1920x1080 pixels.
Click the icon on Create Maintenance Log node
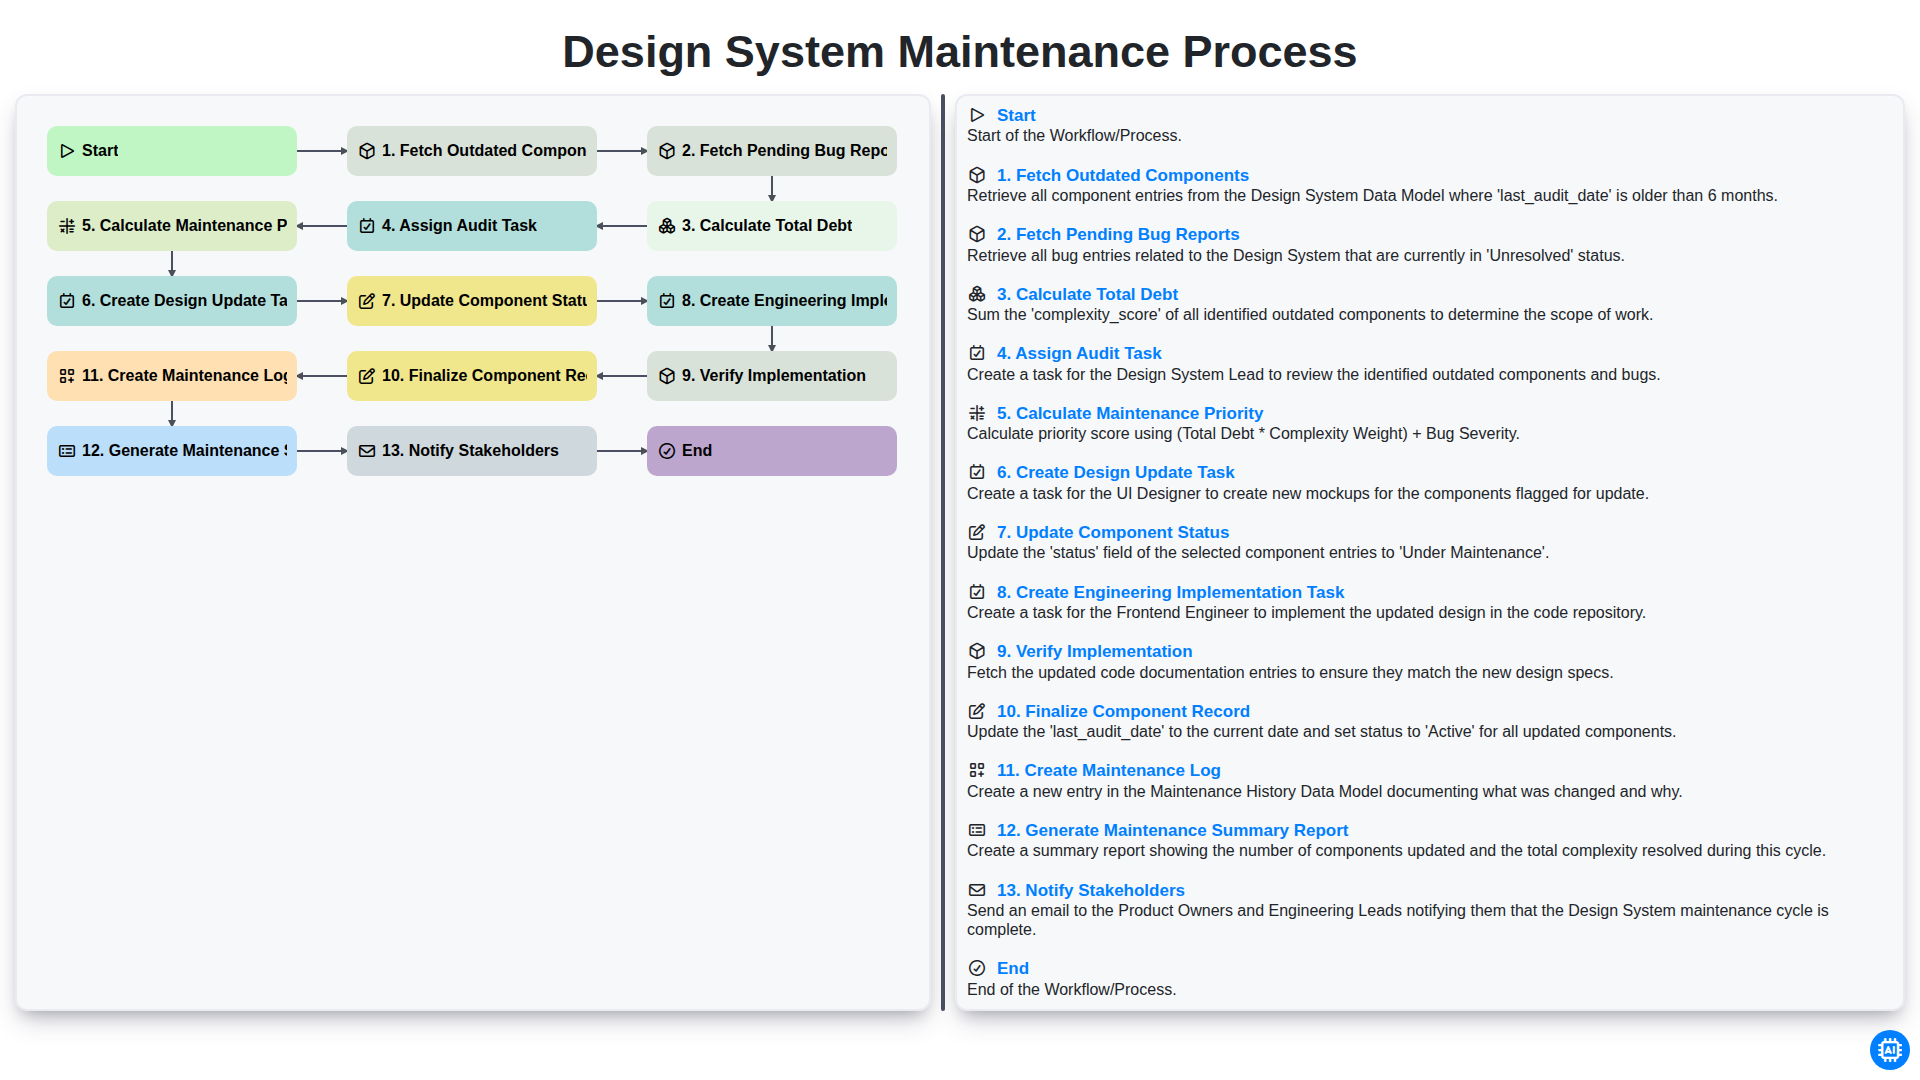[67, 376]
